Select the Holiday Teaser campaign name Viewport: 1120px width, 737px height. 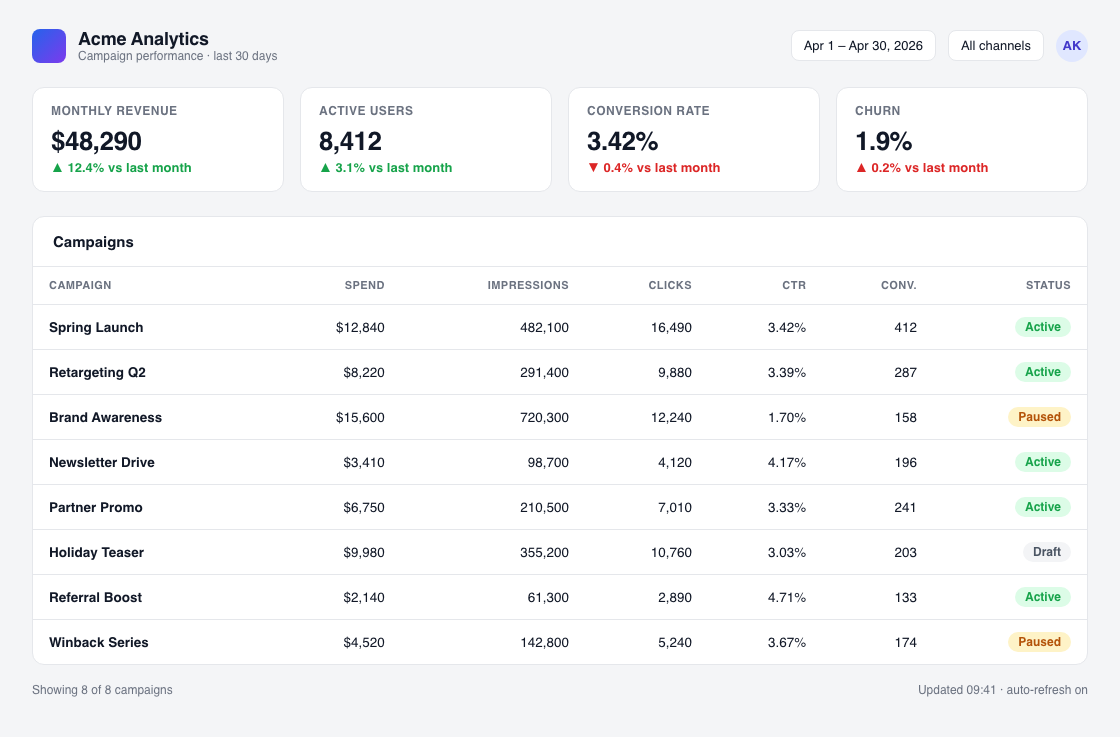coord(96,552)
